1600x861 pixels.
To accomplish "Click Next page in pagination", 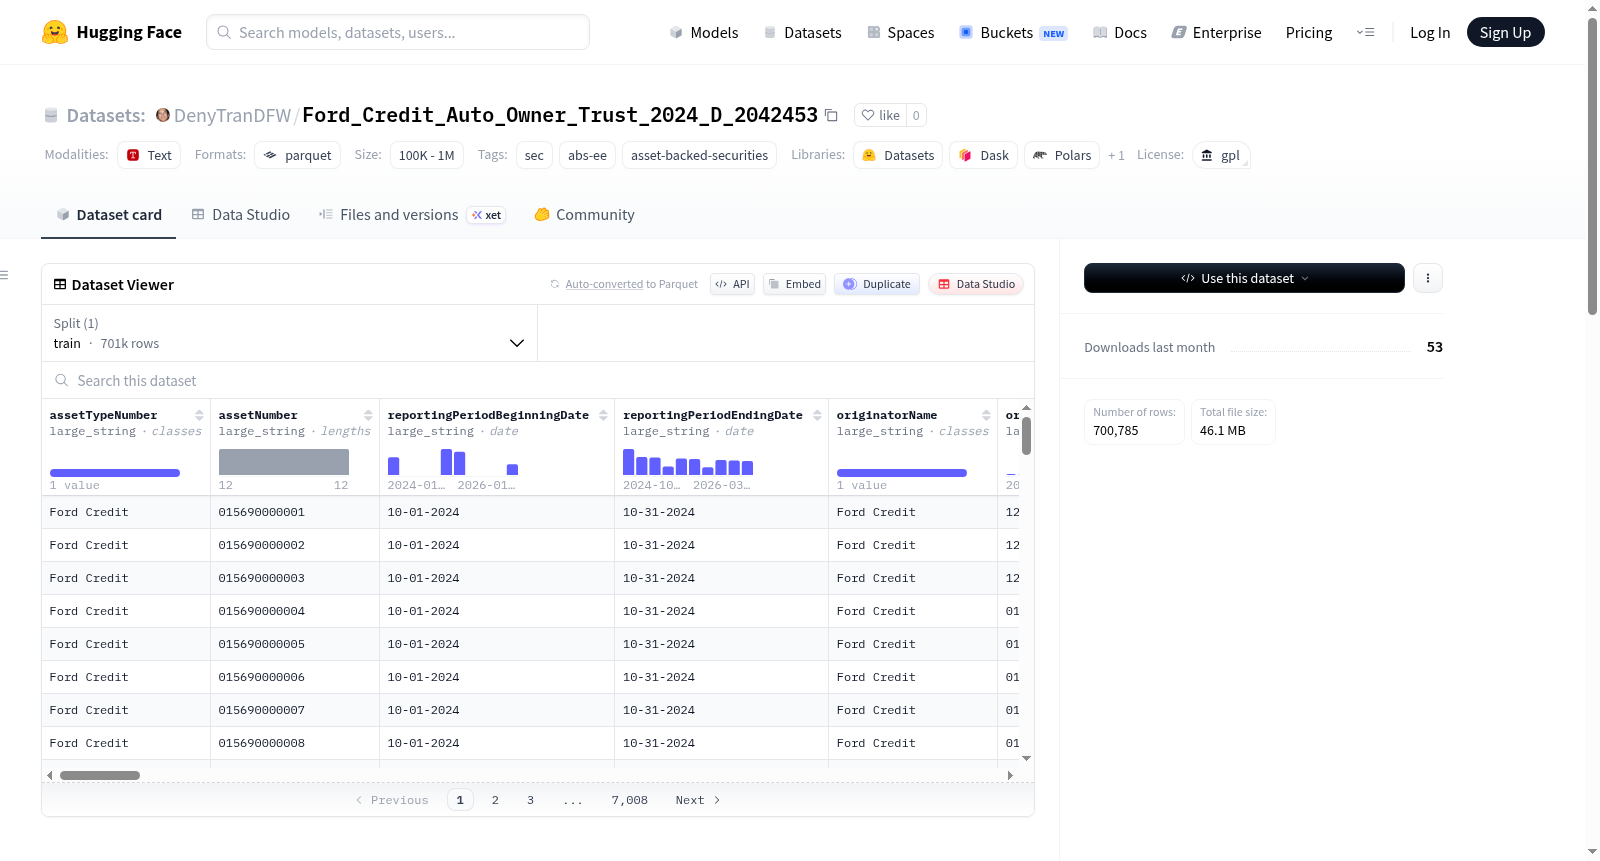I will [697, 800].
